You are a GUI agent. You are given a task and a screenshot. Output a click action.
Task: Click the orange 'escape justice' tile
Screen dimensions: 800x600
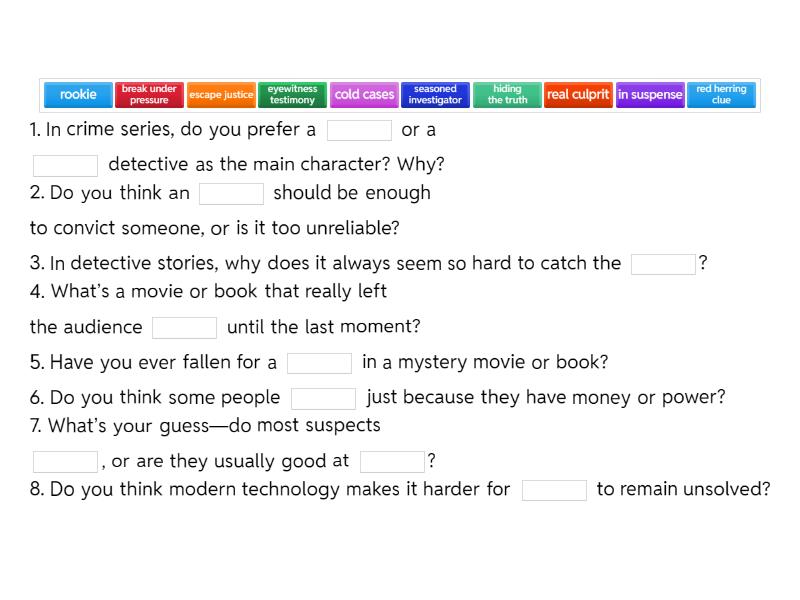click(x=221, y=95)
